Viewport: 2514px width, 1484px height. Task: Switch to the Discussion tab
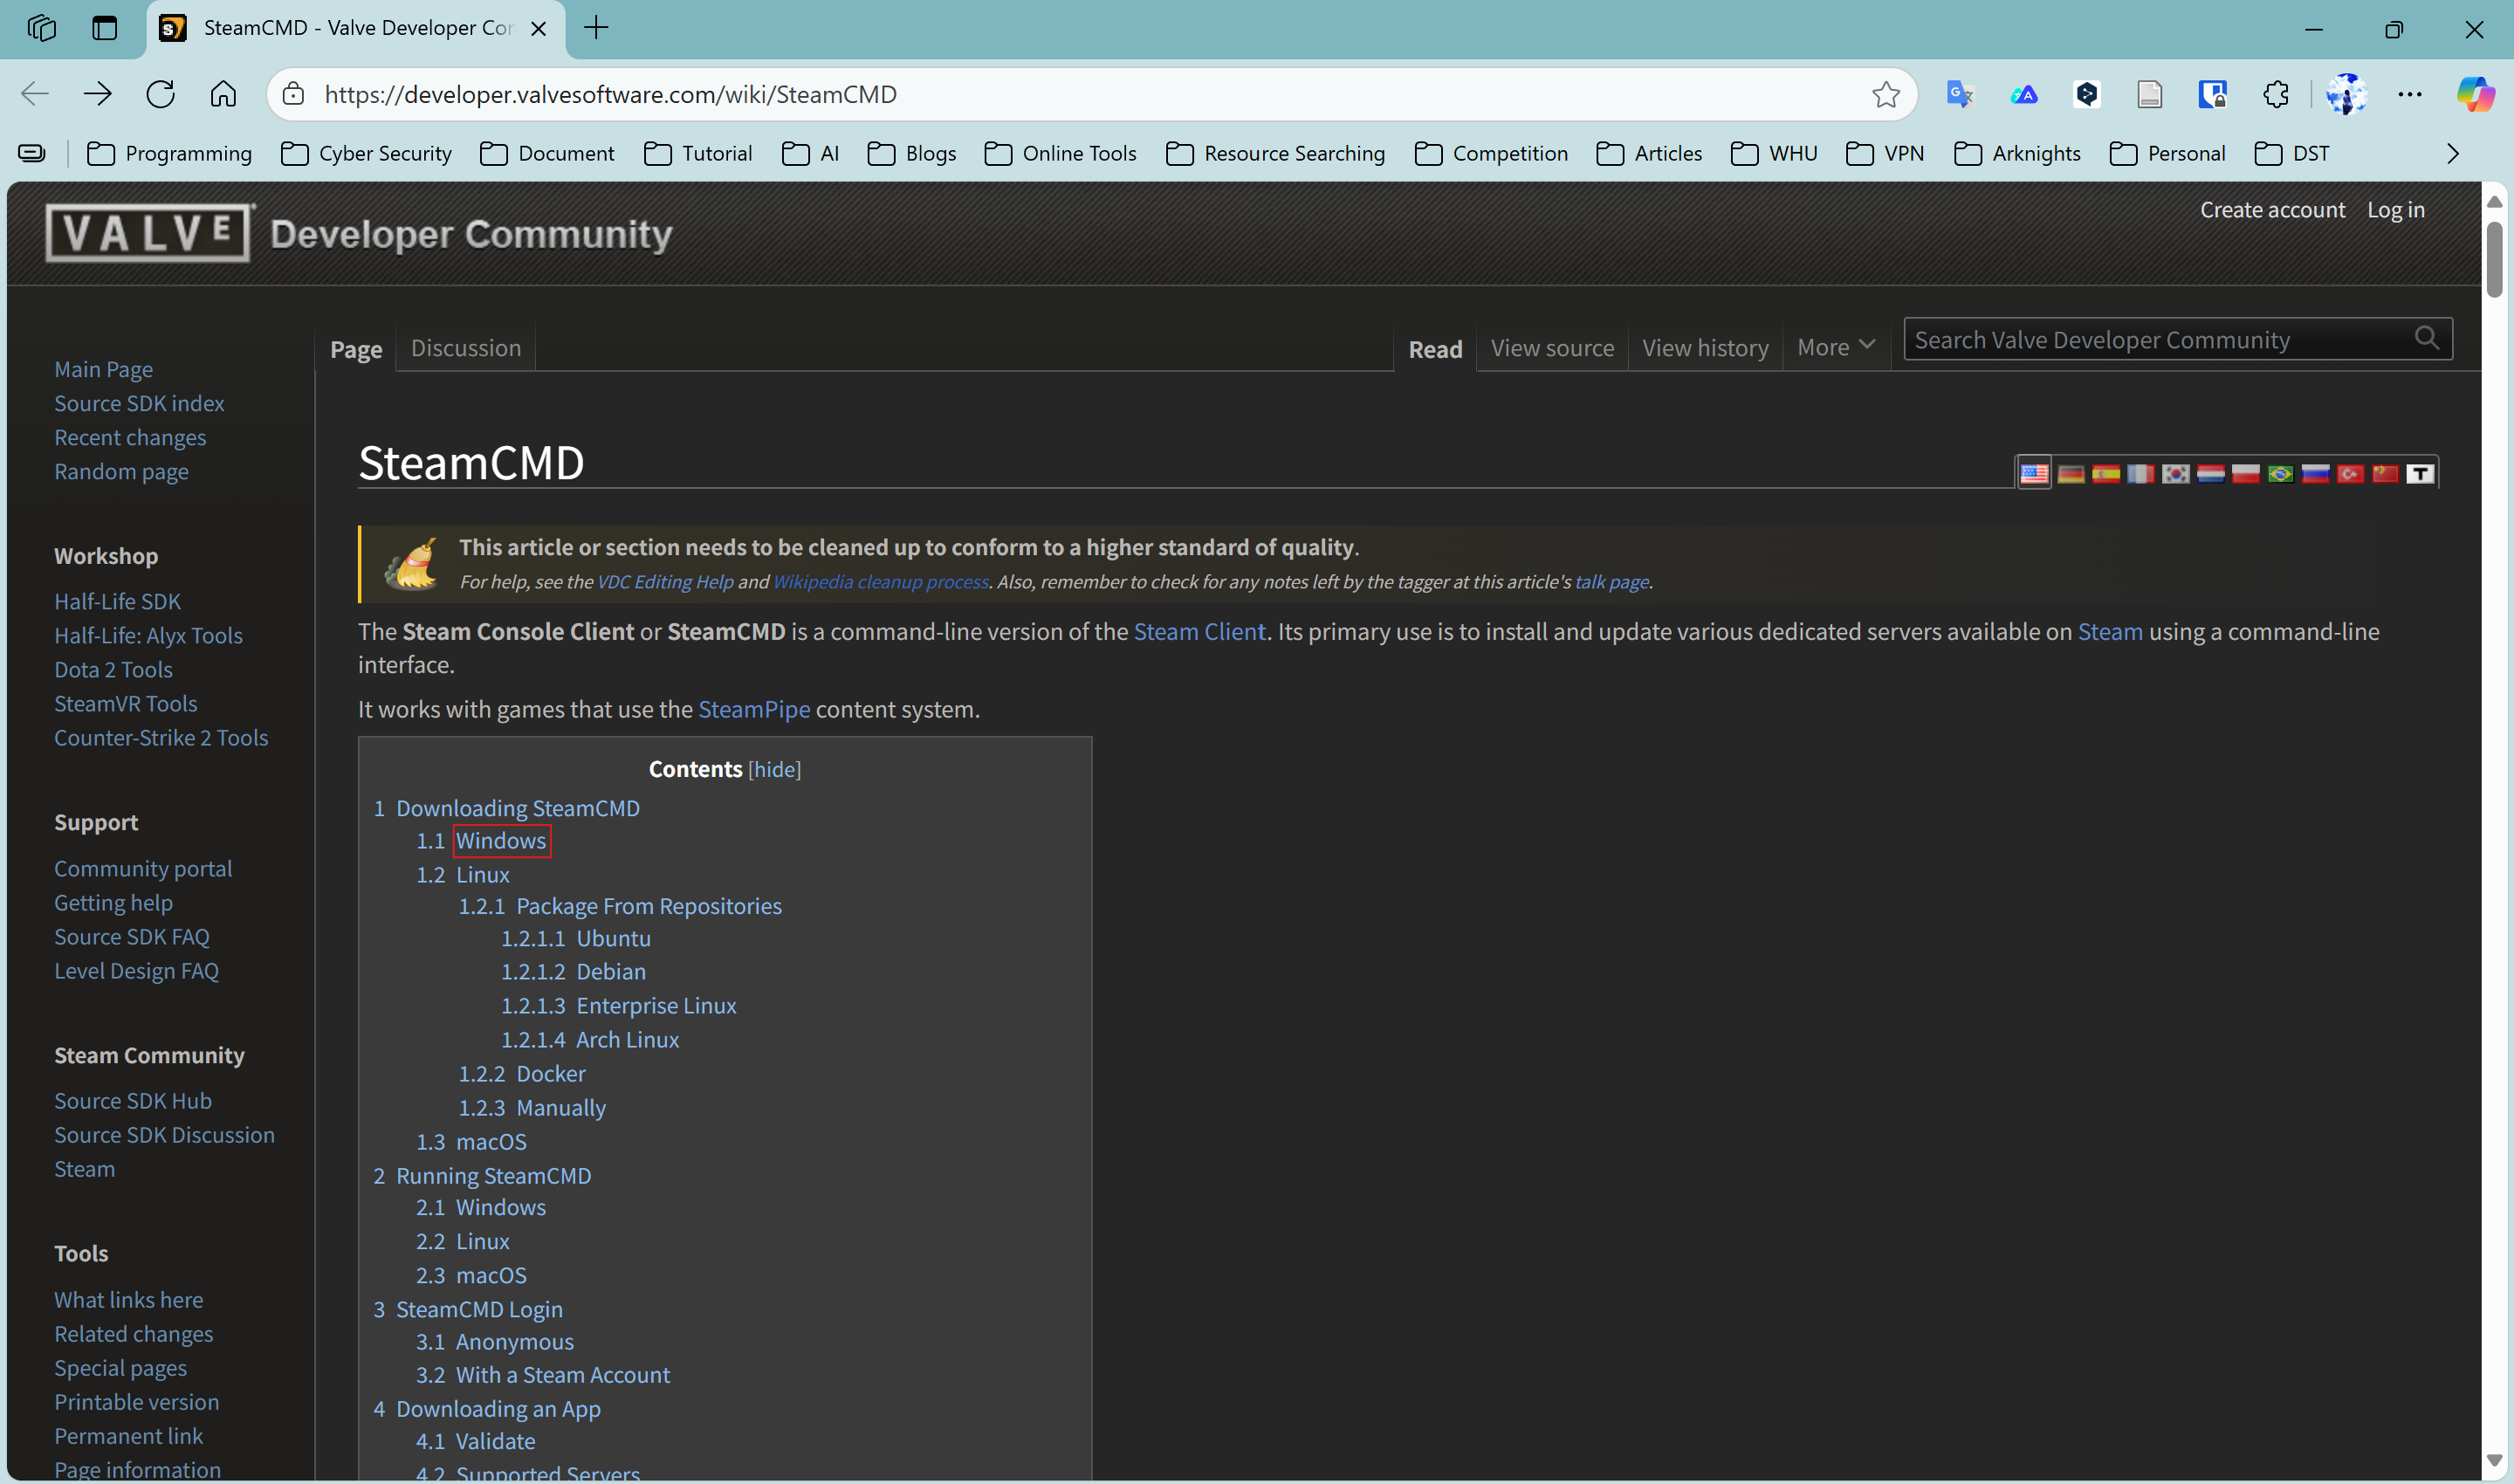coord(466,348)
